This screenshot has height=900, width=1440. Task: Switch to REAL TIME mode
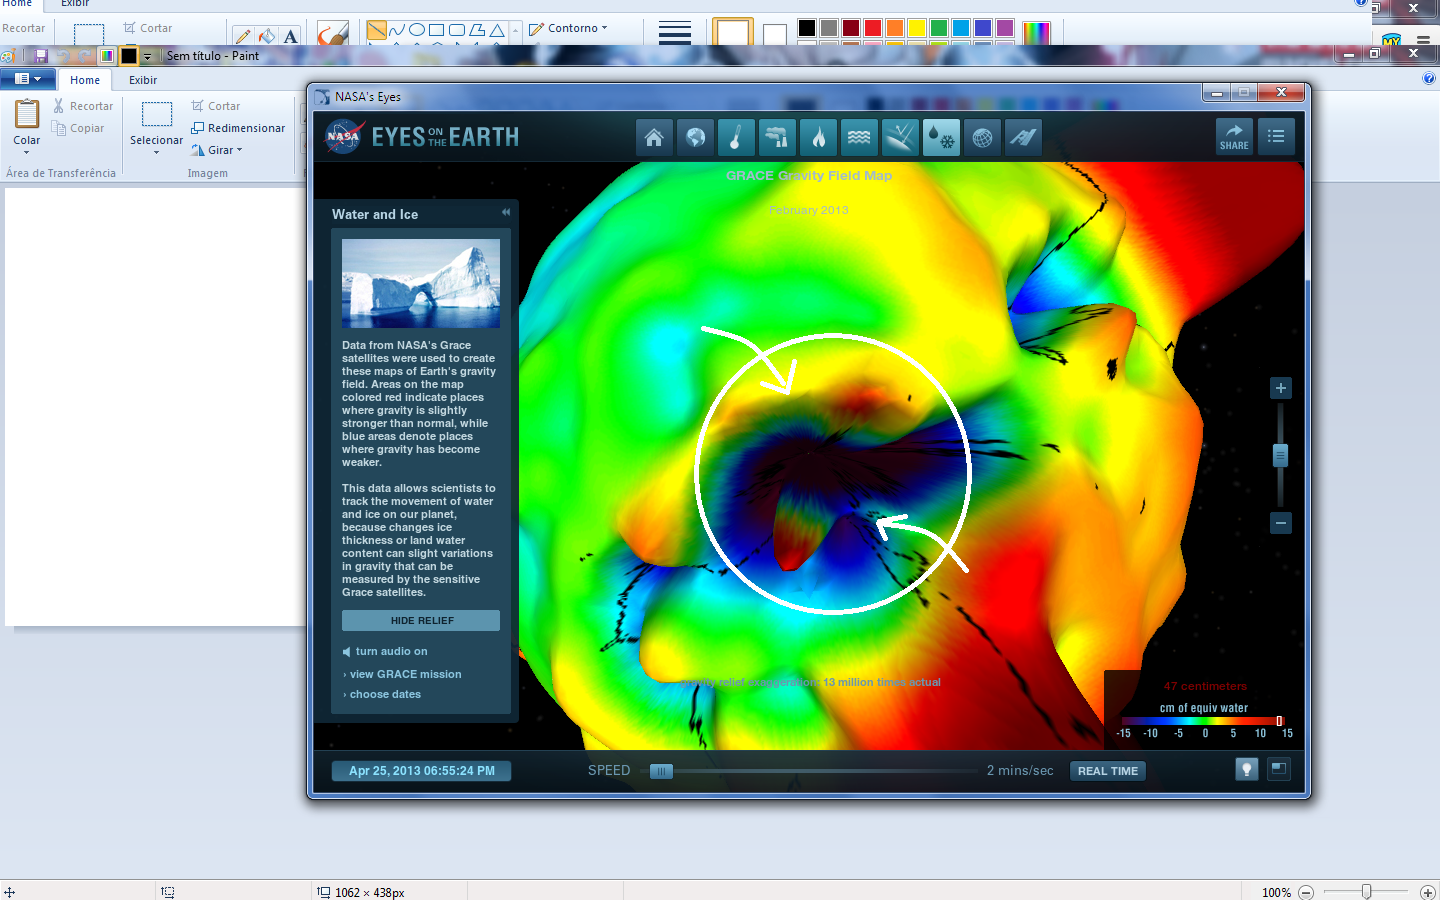click(x=1108, y=771)
